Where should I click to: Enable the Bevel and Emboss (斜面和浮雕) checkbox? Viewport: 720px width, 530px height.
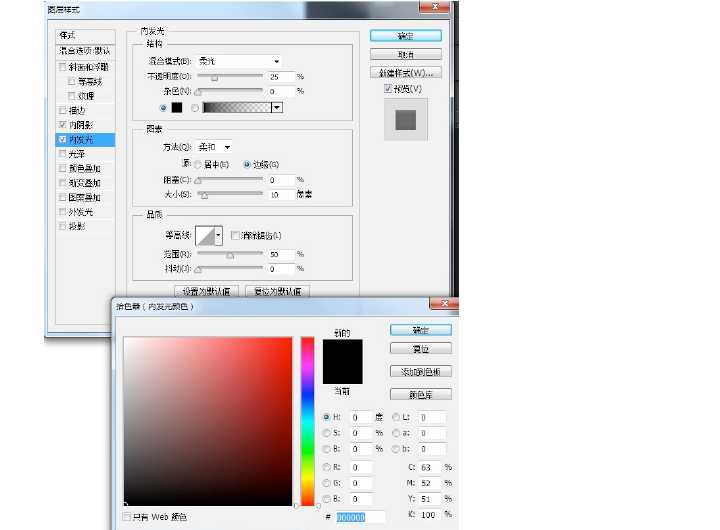coord(63,67)
